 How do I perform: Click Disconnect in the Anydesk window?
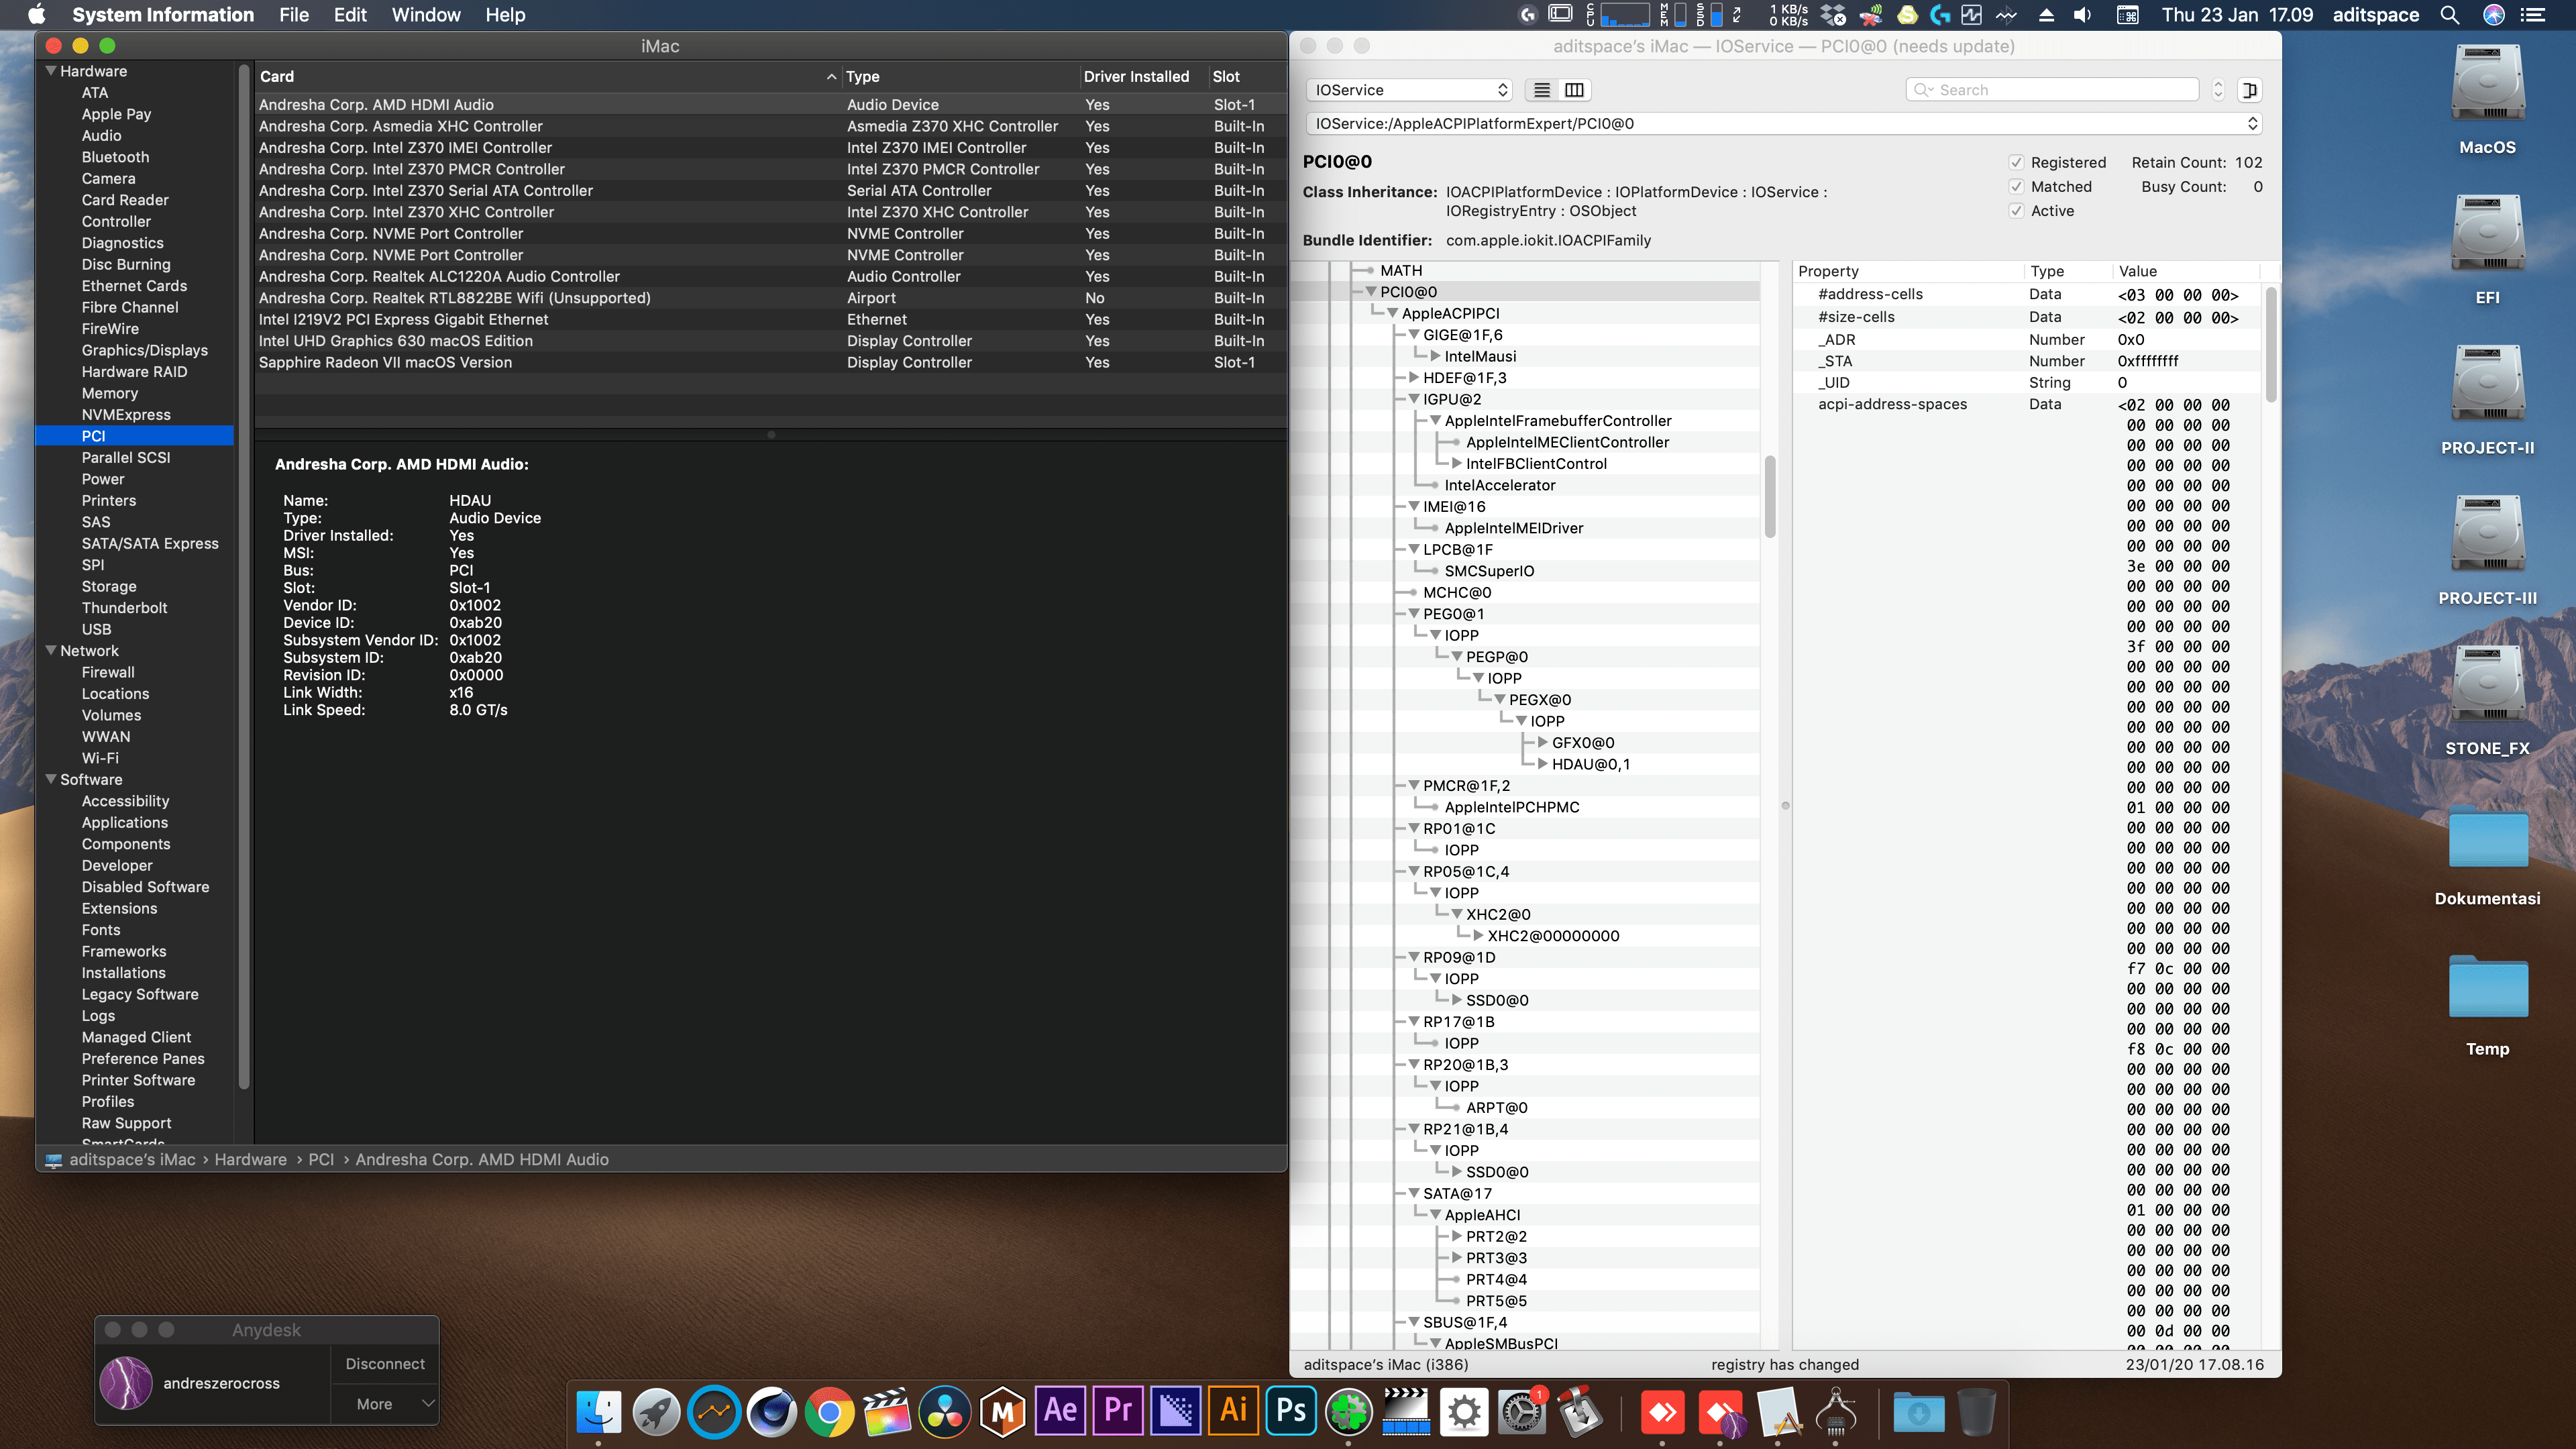pyautogui.click(x=385, y=1364)
